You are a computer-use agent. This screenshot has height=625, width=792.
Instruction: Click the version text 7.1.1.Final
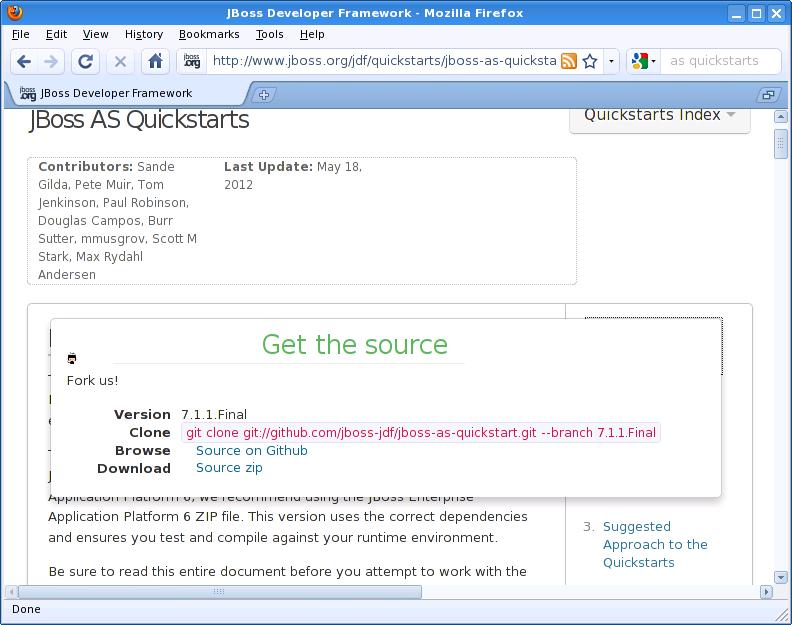pyautogui.click(x=214, y=415)
